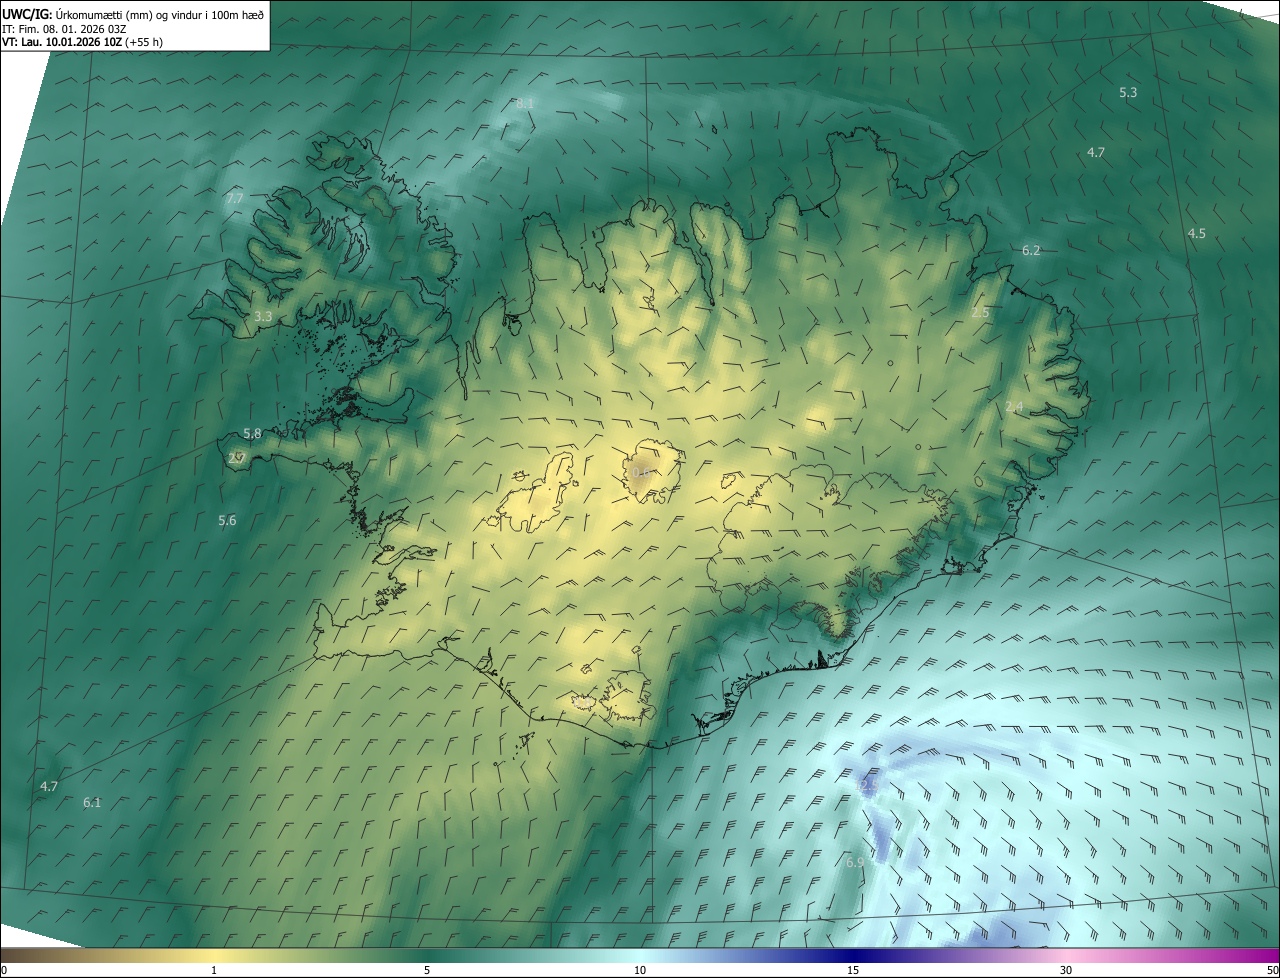1280x978 pixels.
Task: Click the 2.4 value label
Action: pyautogui.click(x=1014, y=407)
